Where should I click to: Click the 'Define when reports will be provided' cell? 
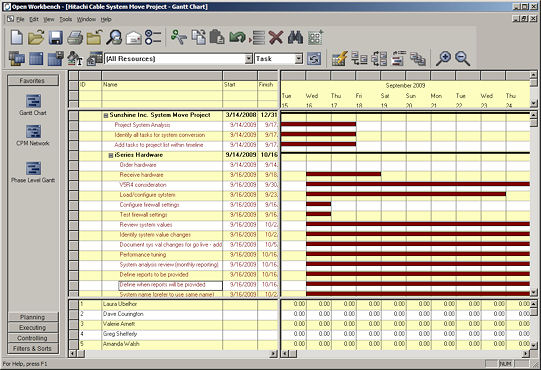170,285
